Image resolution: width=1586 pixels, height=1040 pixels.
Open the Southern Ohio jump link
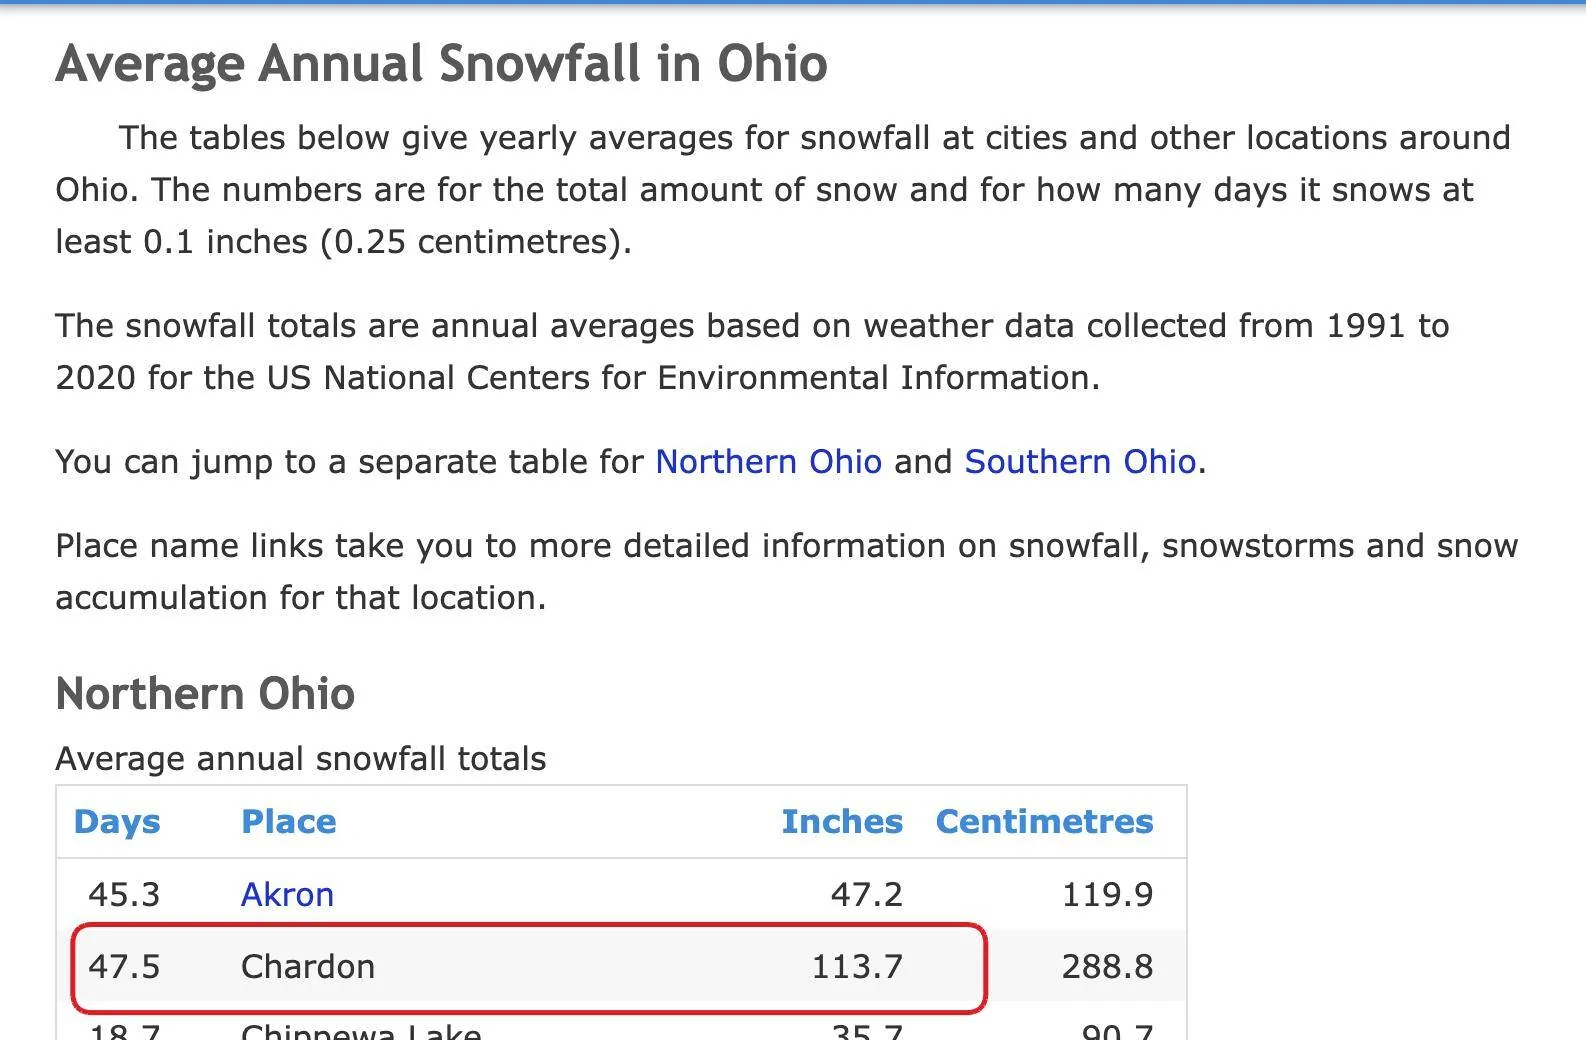tap(1080, 462)
